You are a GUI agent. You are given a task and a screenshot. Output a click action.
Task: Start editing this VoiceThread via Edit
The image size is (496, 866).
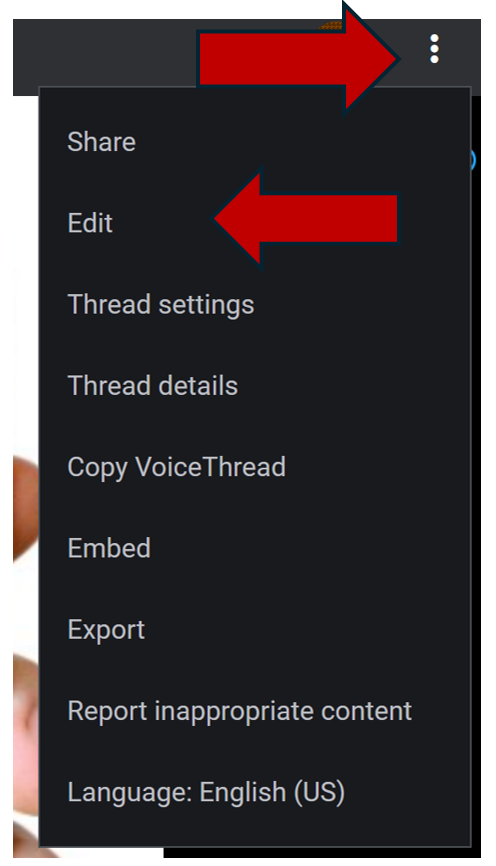coord(255,223)
